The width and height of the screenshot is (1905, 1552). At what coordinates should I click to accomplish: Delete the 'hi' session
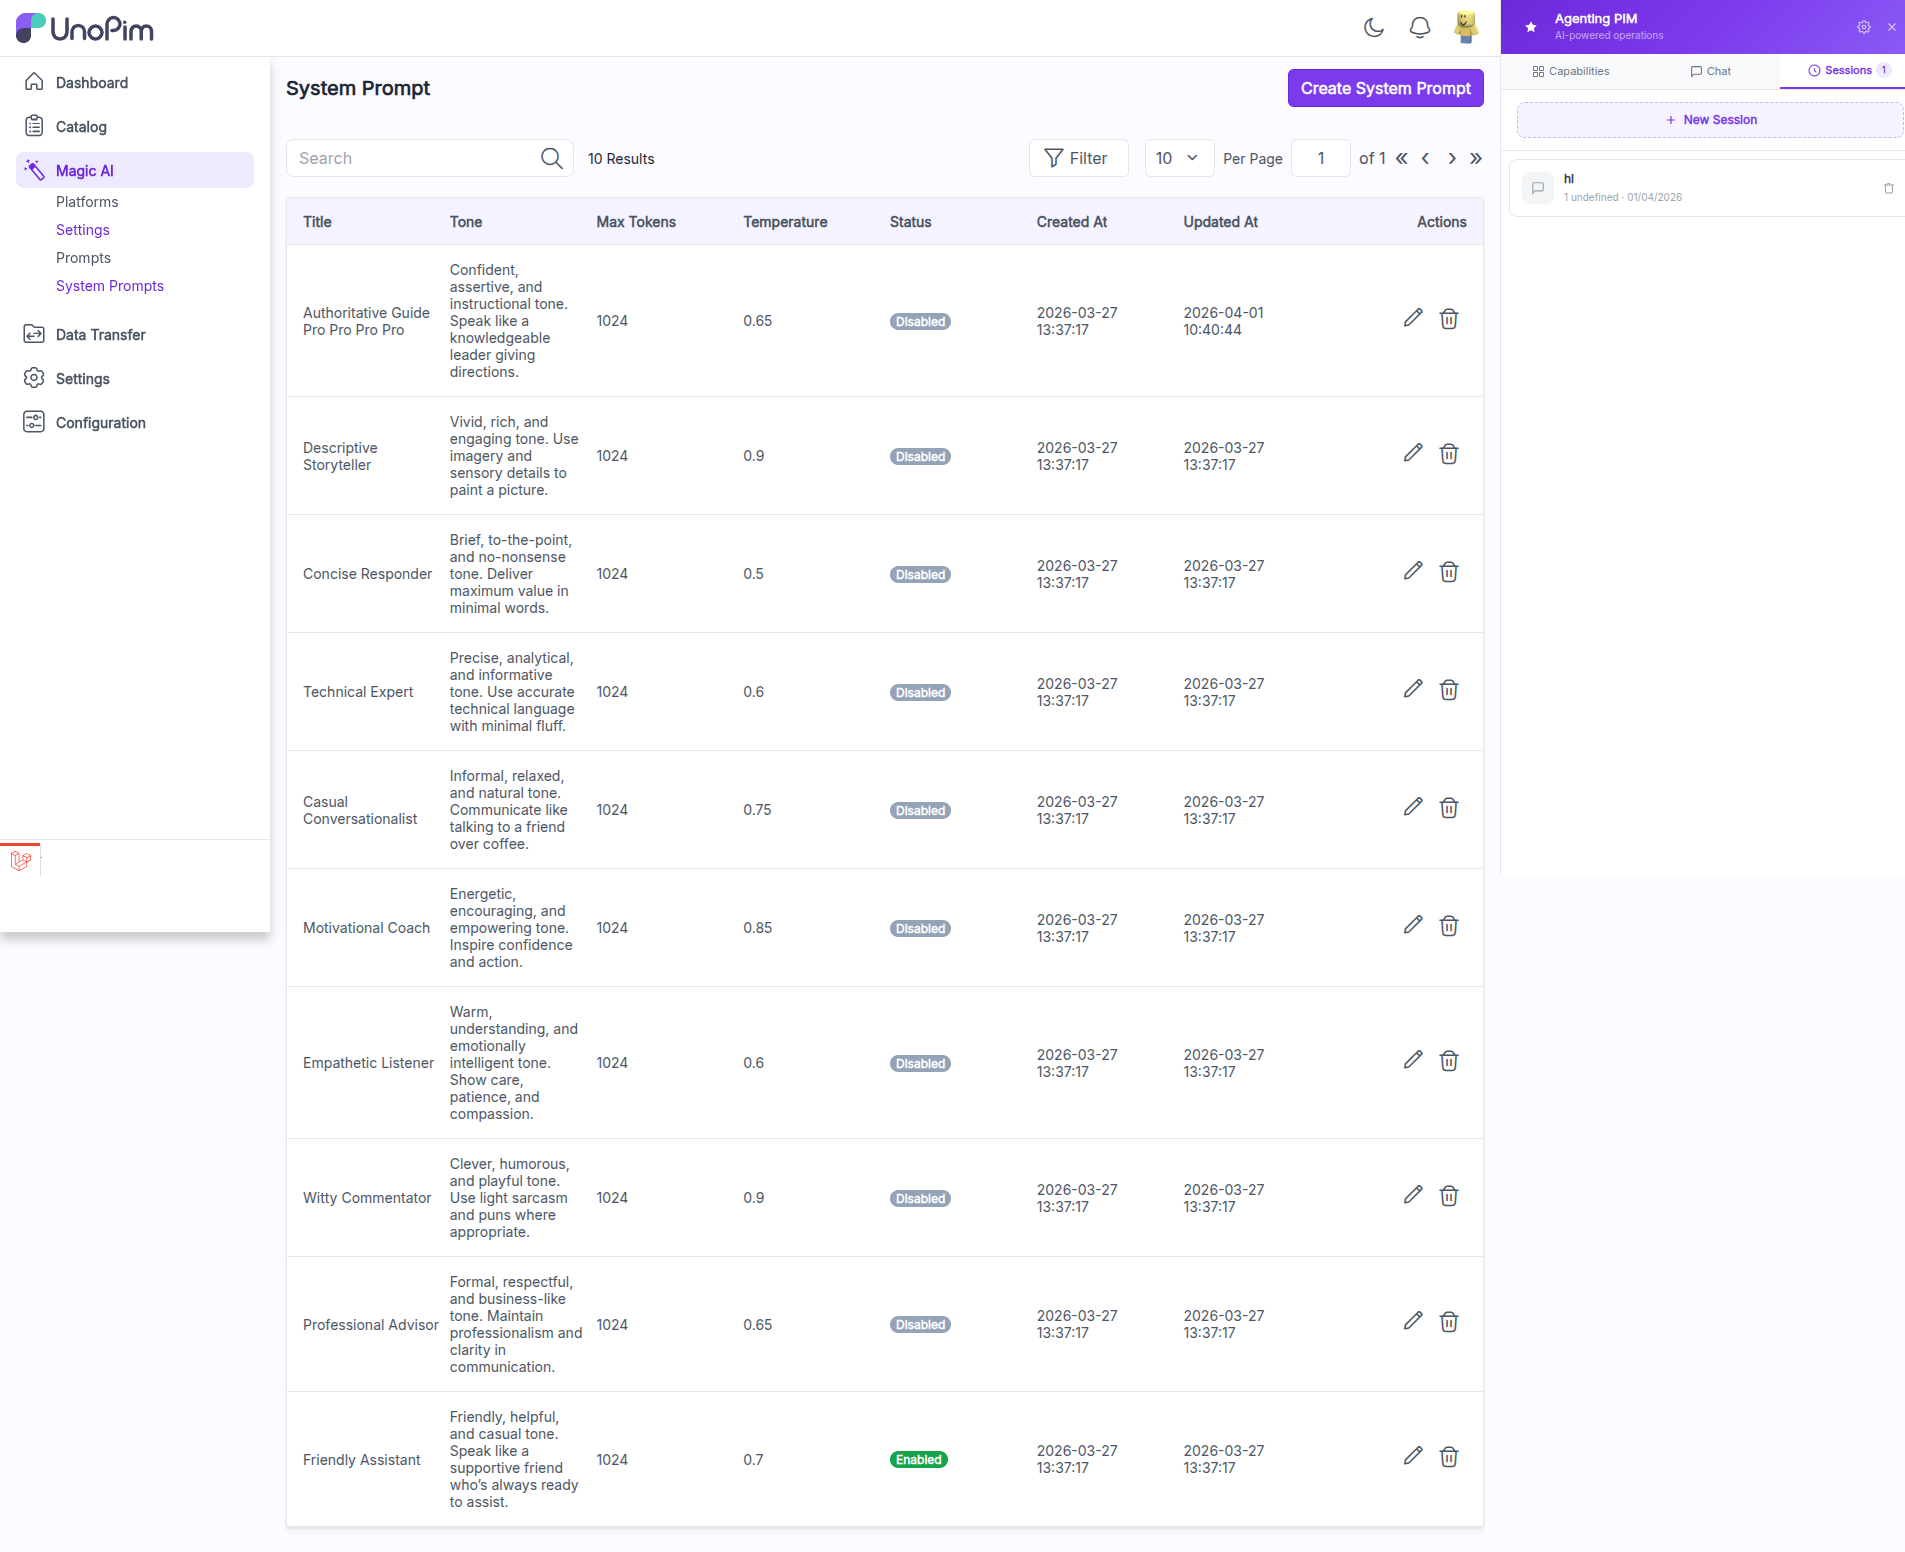(x=1888, y=188)
